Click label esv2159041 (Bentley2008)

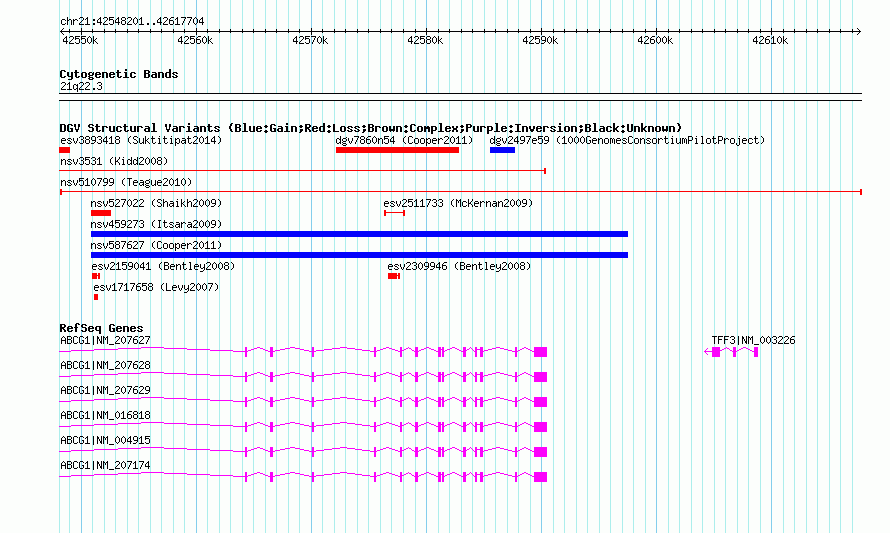click(x=163, y=266)
